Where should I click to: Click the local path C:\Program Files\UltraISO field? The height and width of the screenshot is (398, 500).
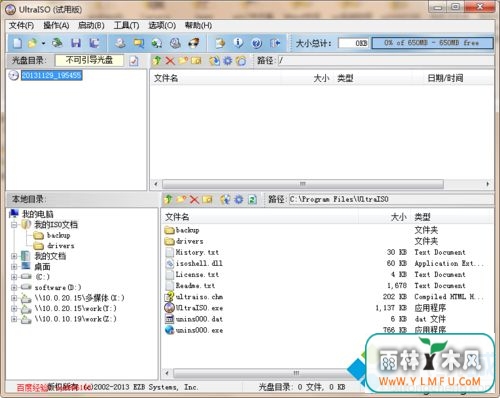(391, 199)
